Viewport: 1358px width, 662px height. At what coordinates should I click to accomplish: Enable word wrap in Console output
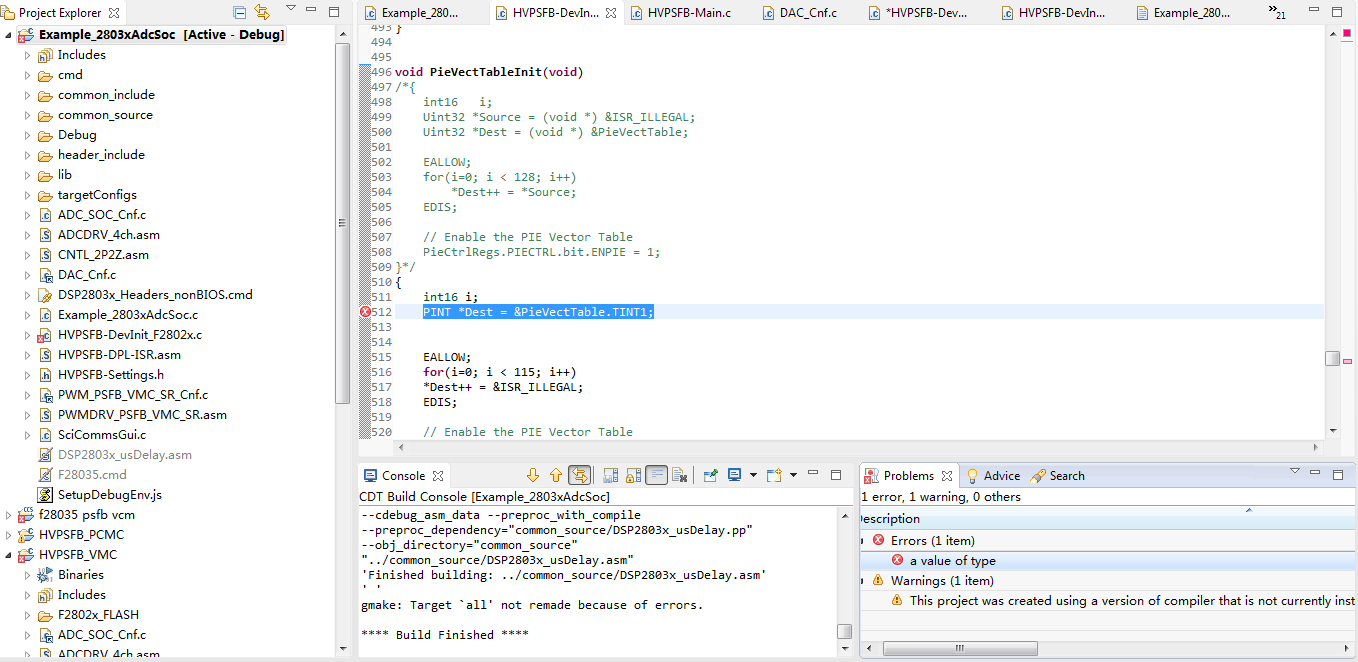click(x=657, y=475)
